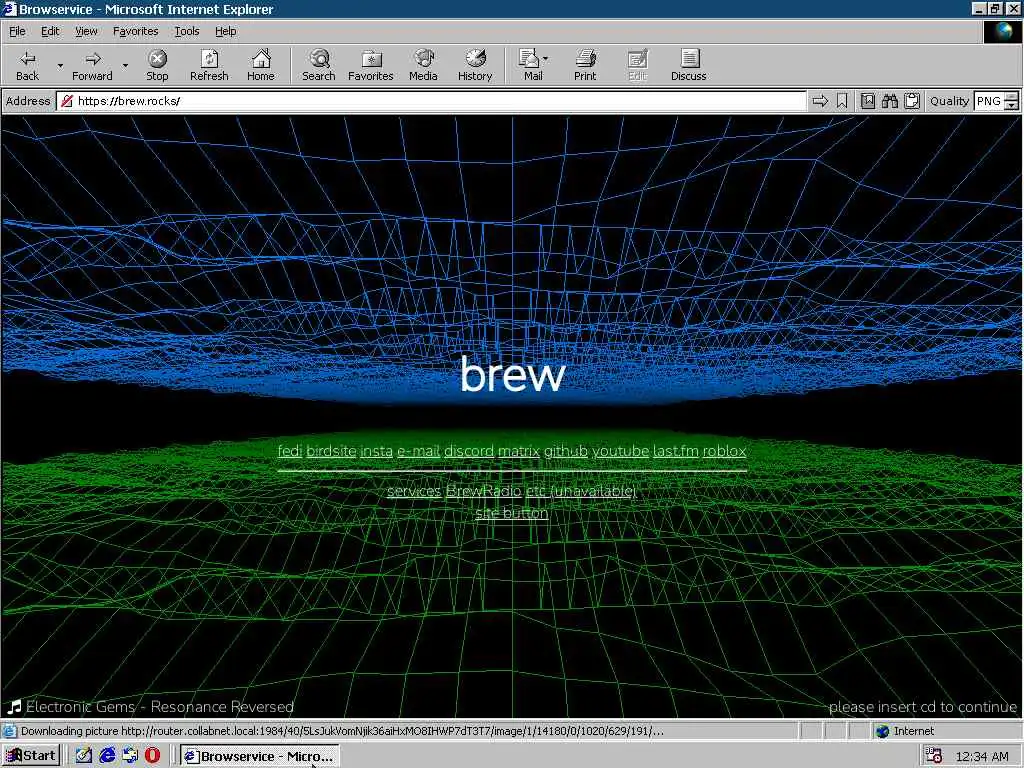Click the tray icon beside the clock
The width and height of the screenshot is (1024, 768).
coord(934,756)
